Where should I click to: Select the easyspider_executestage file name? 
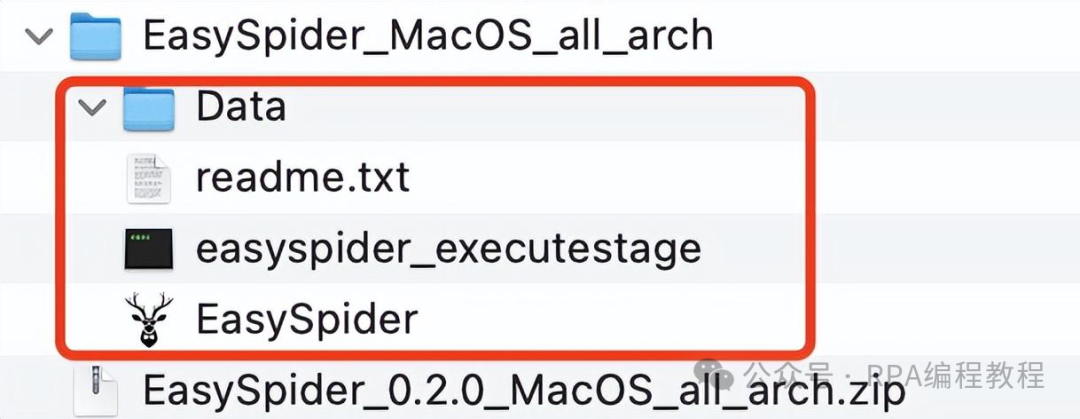coord(449,249)
